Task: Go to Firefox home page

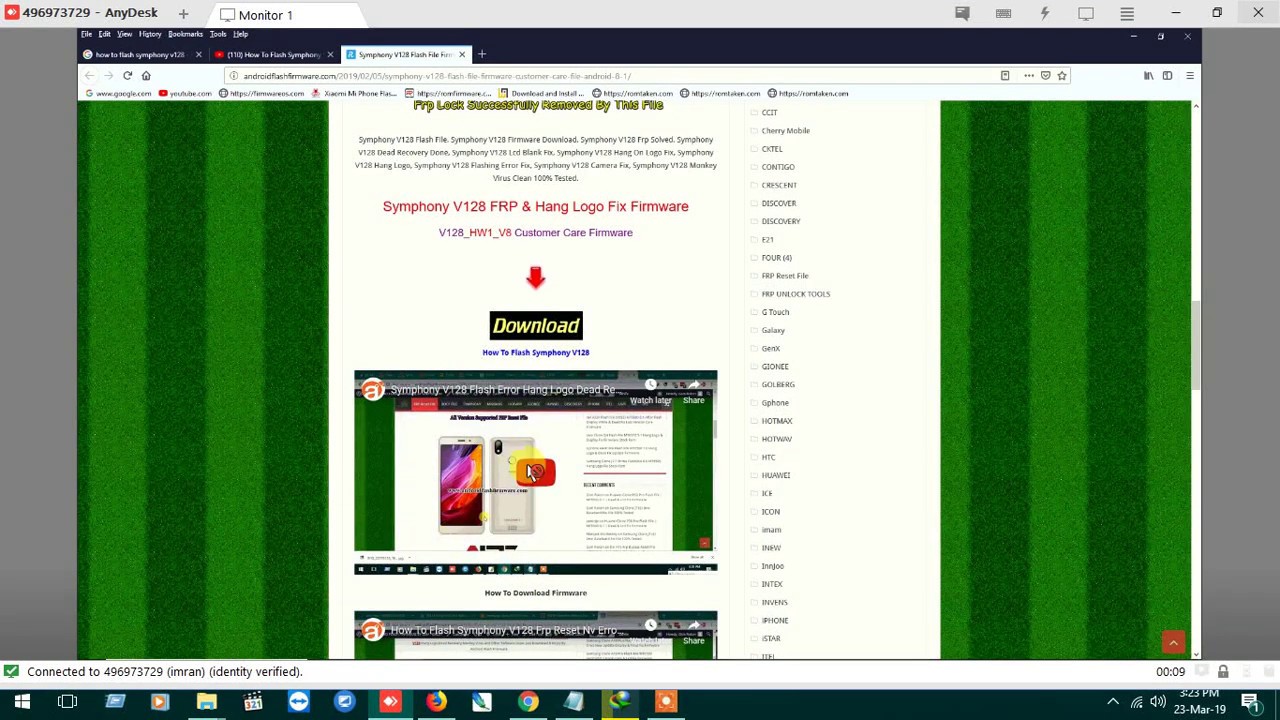Action: [x=146, y=76]
